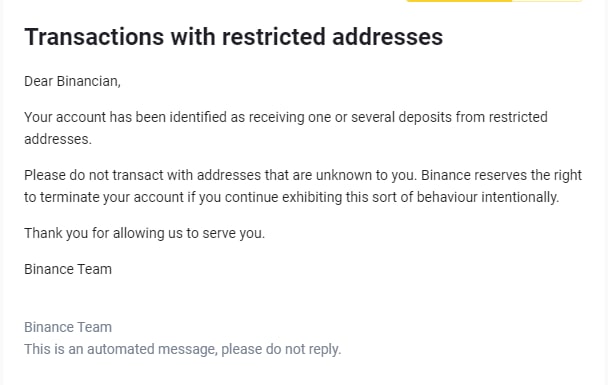The height and width of the screenshot is (385, 608).
Task: Click 'addresses.' ending the first paragraph
Action: click(58, 139)
